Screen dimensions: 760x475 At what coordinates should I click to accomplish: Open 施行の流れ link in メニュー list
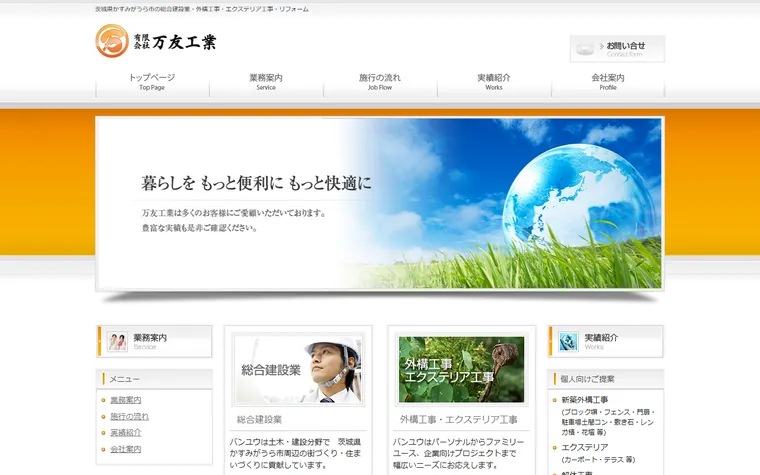click(129, 416)
